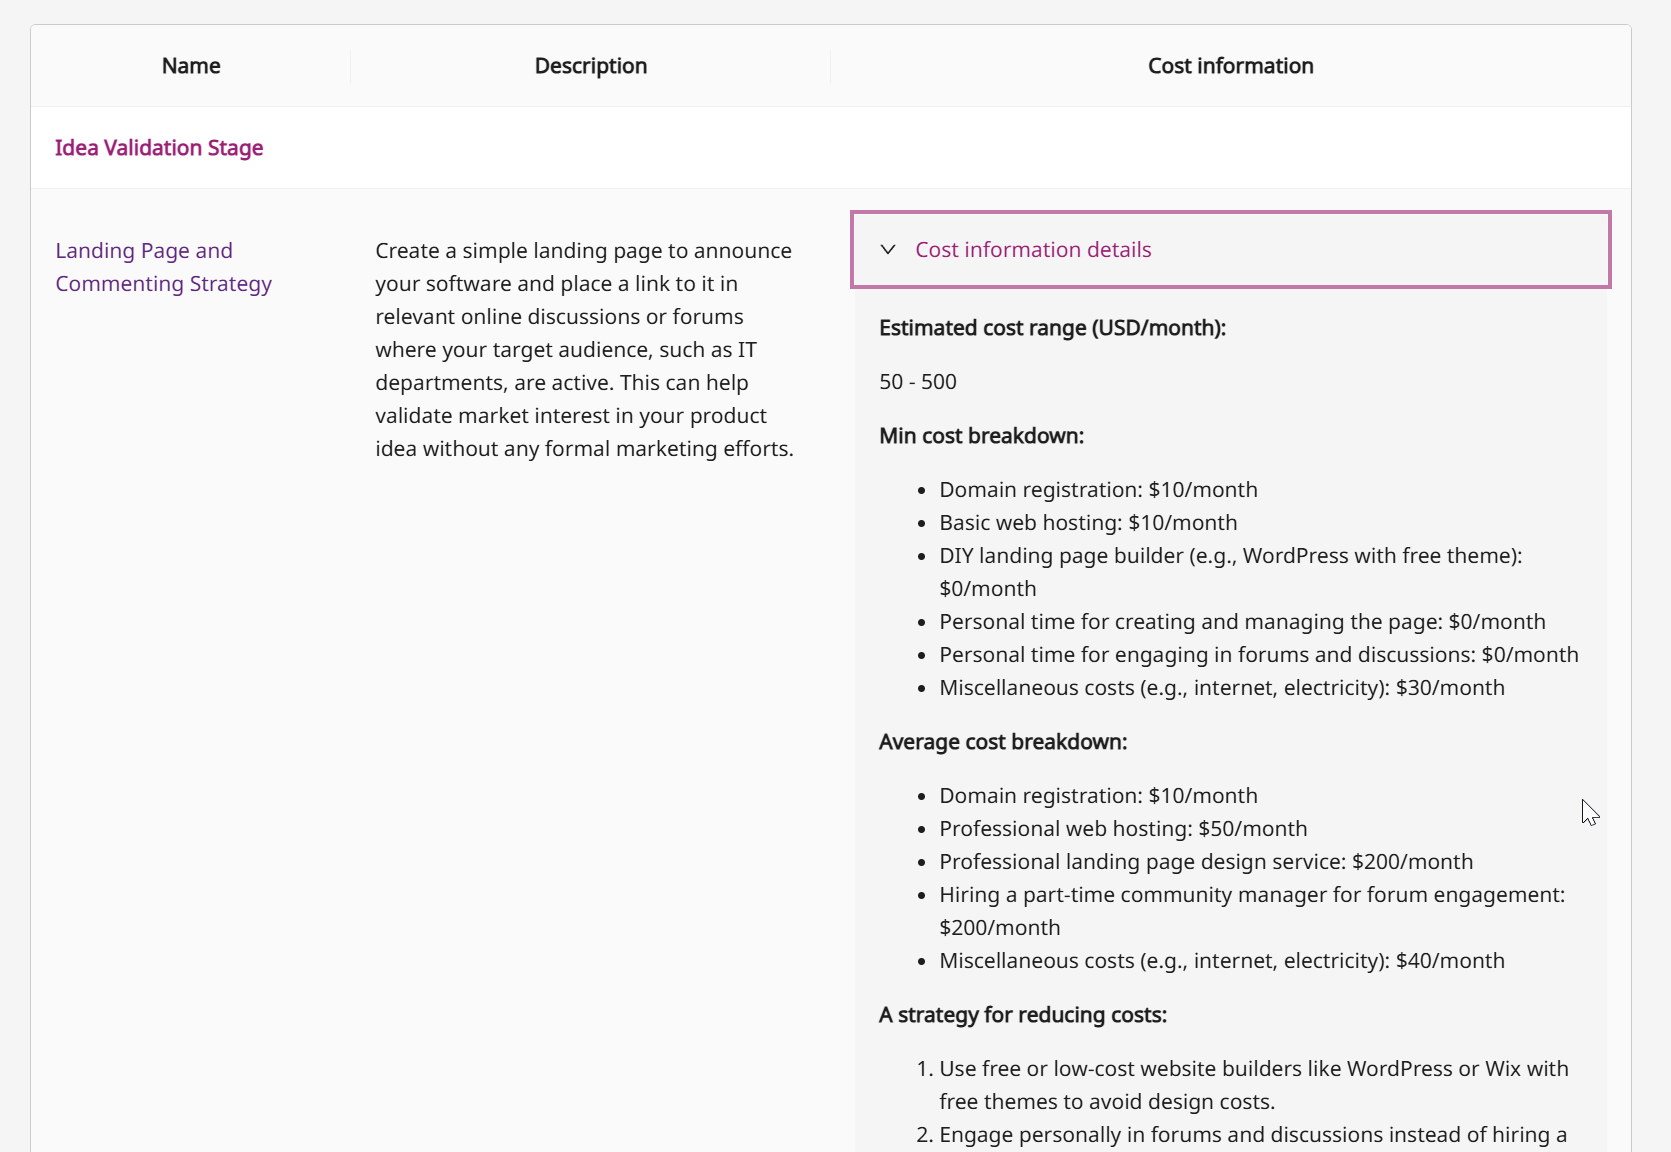Open Landing Page and Commenting Strategy link

[163, 267]
